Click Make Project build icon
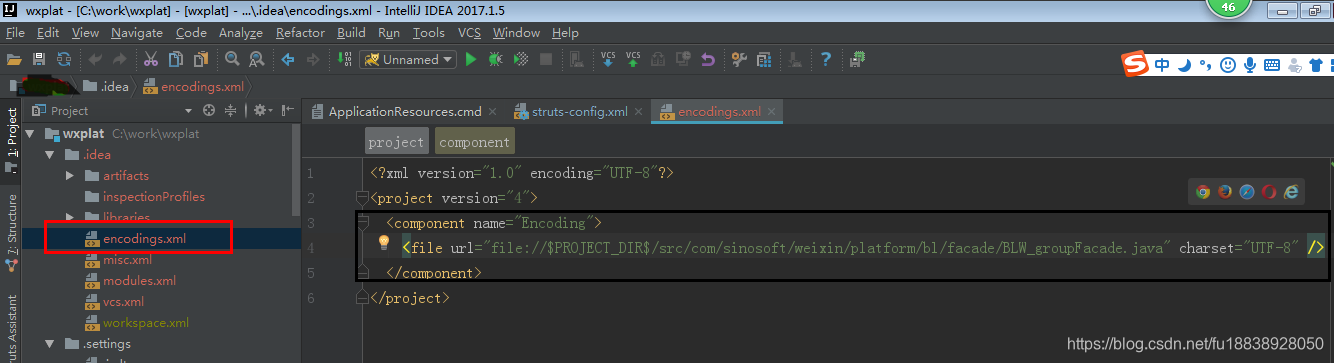1334x363 pixels. [x=343, y=59]
